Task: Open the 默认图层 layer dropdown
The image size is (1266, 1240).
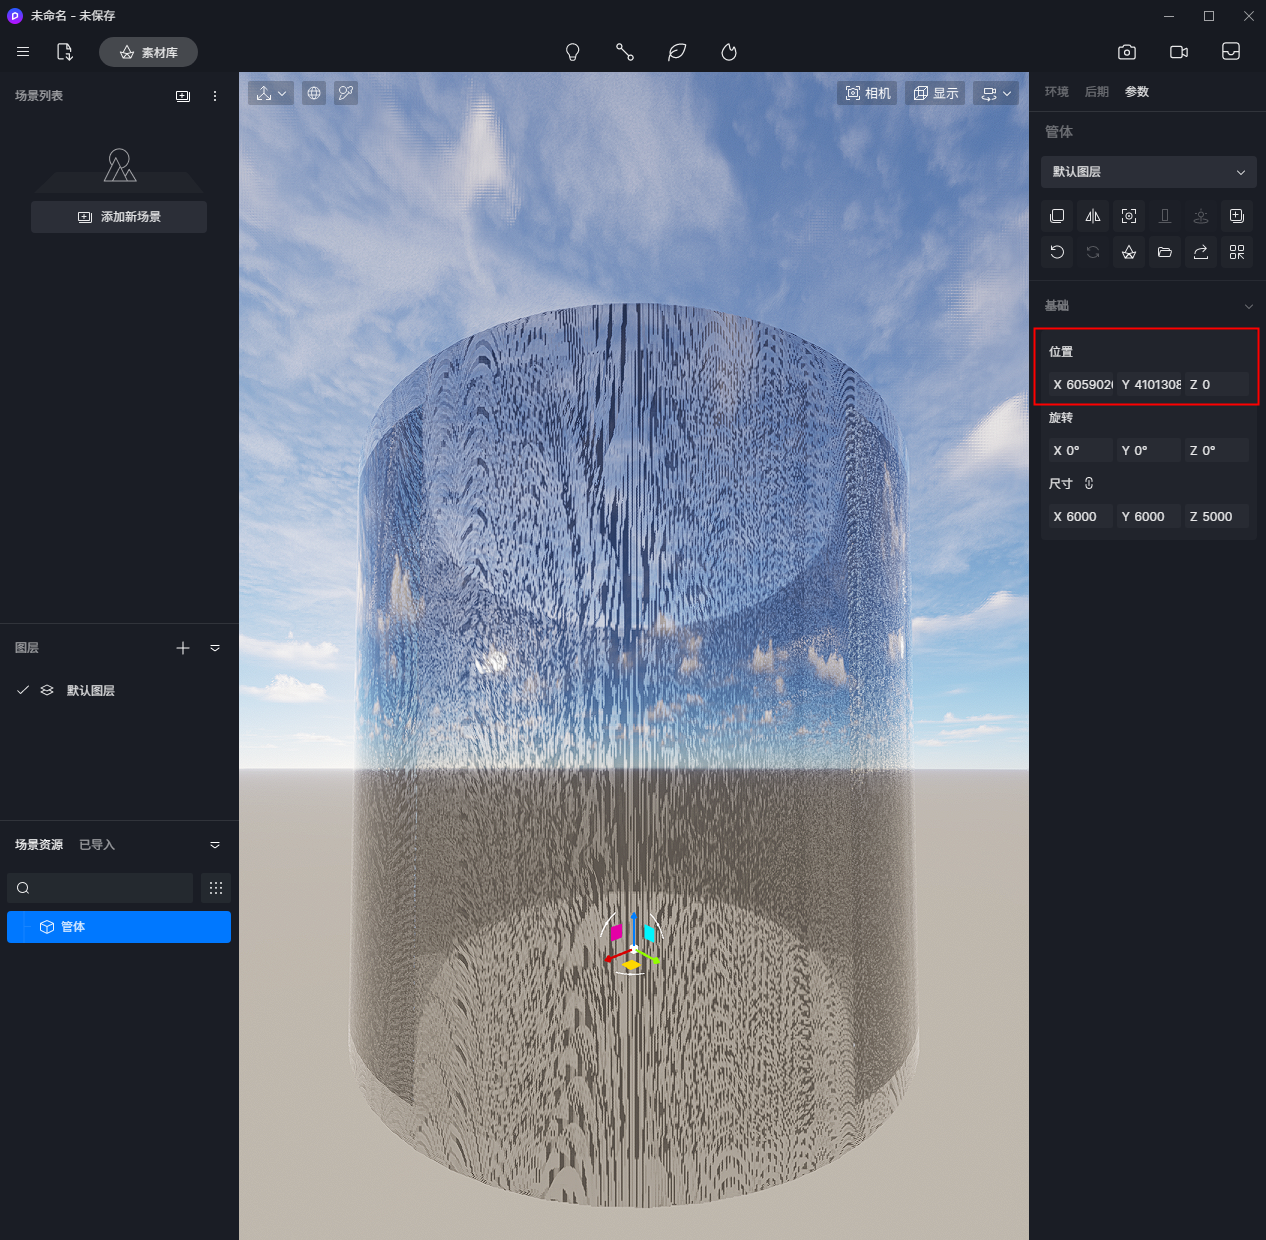Action: coord(1148,172)
